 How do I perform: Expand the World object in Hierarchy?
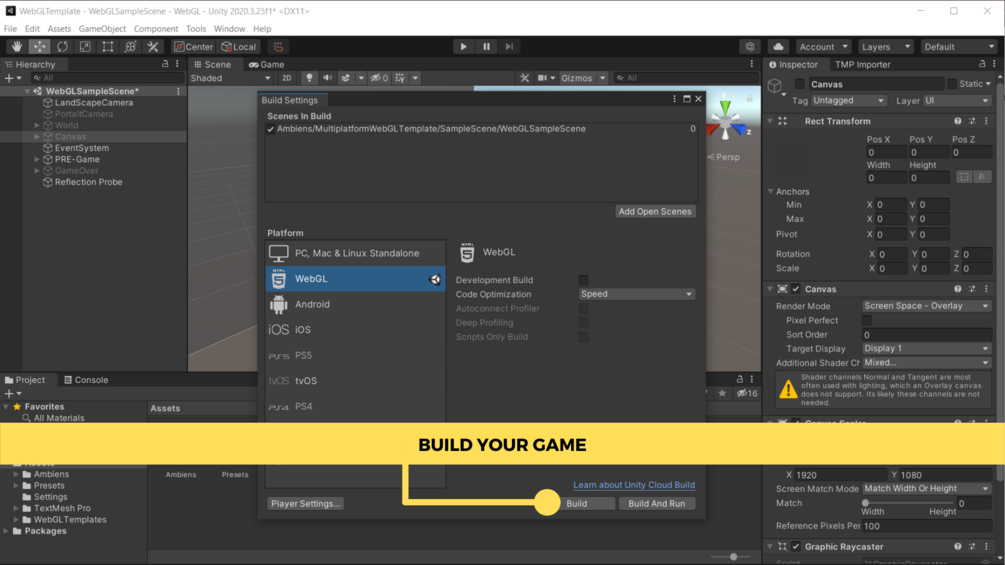click(37, 126)
